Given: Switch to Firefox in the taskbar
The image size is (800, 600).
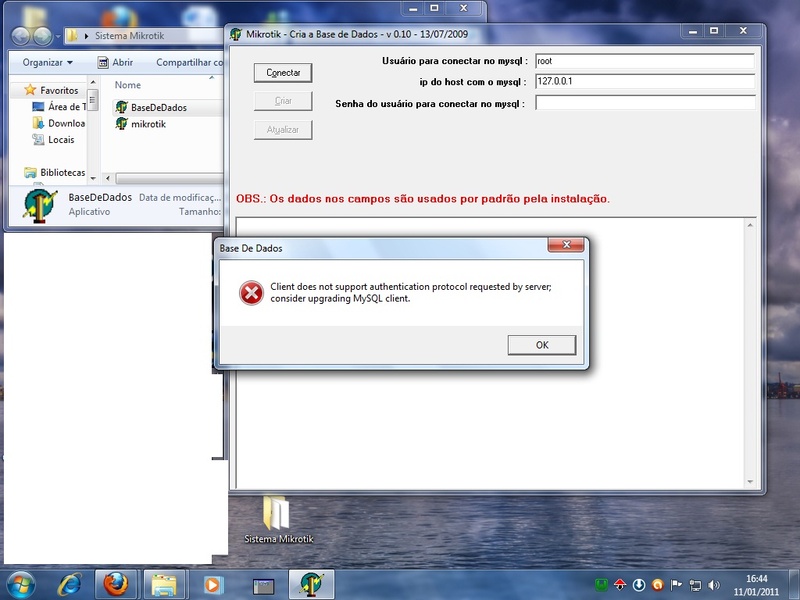Looking at the screenshot, I should (116, 584).
